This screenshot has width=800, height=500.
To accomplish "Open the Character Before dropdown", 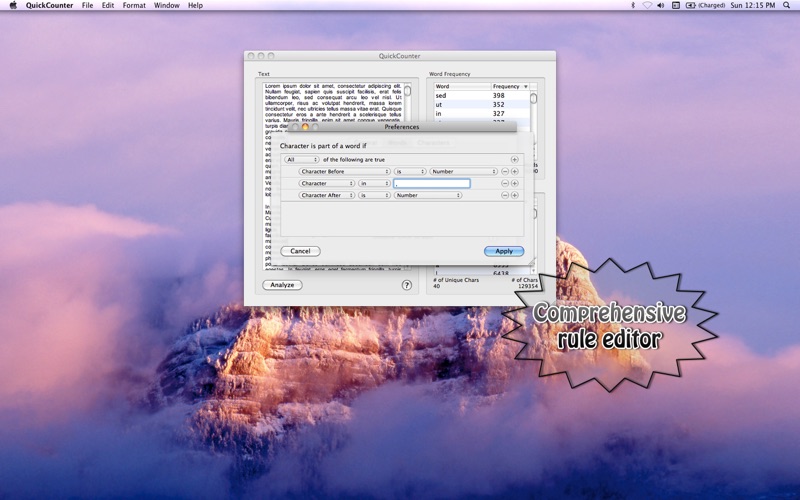I will 344,171.
